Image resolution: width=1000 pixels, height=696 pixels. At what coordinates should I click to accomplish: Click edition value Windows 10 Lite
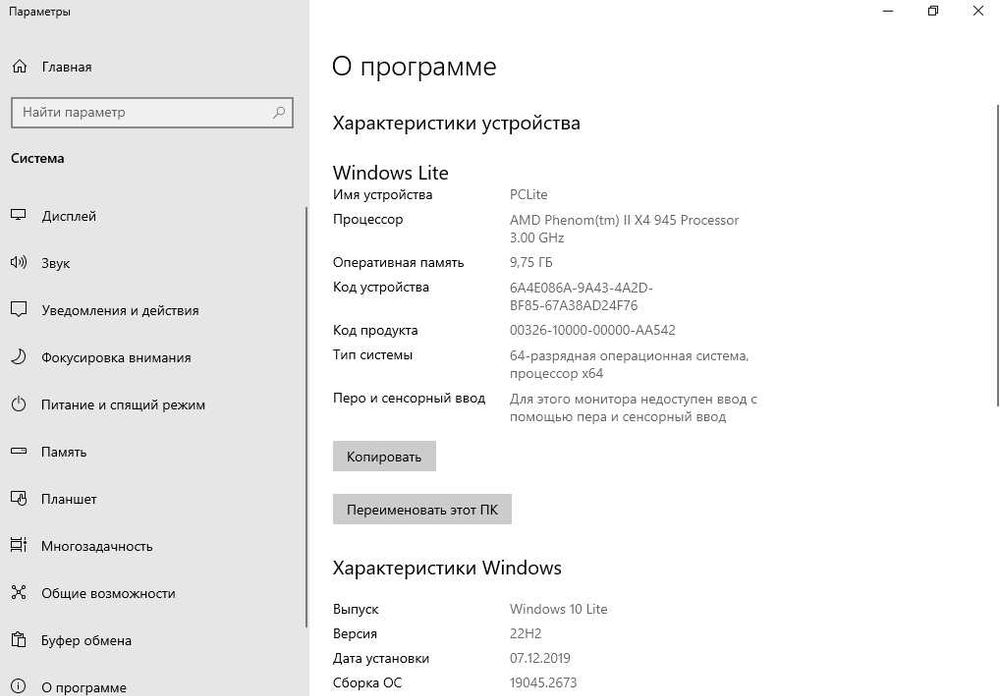558,609
